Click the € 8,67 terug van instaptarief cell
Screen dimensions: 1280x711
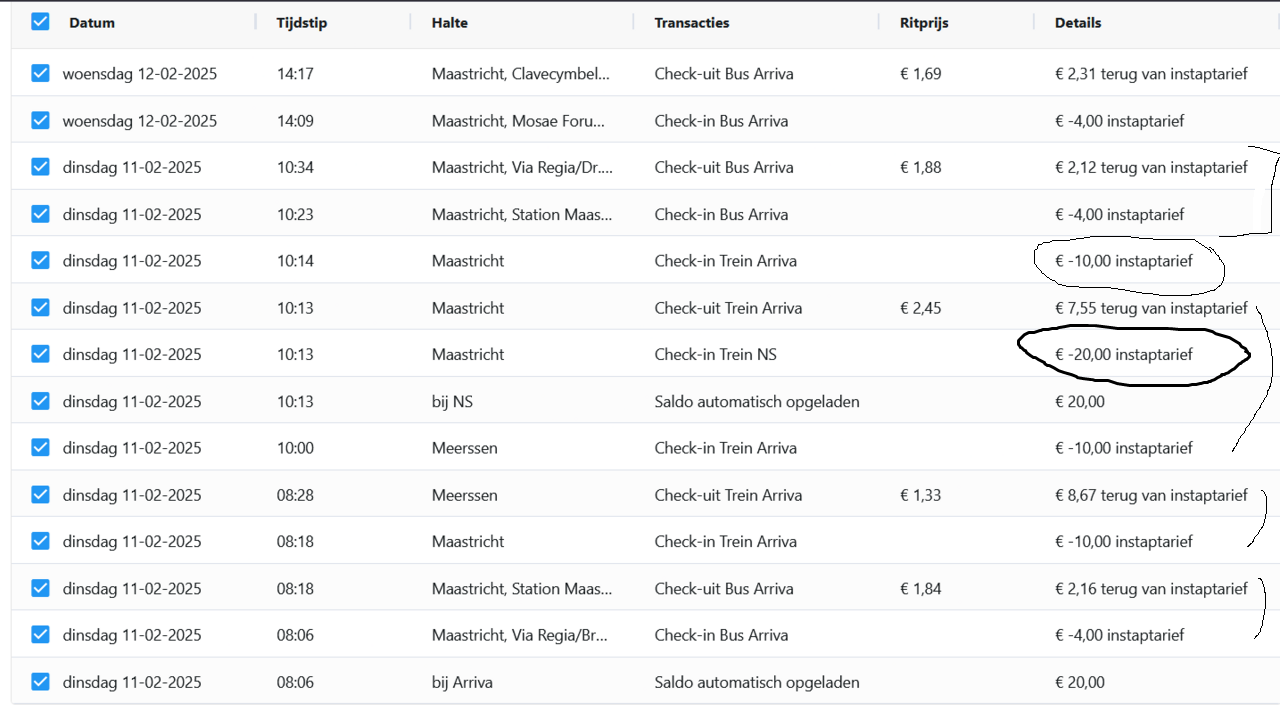1151,495
